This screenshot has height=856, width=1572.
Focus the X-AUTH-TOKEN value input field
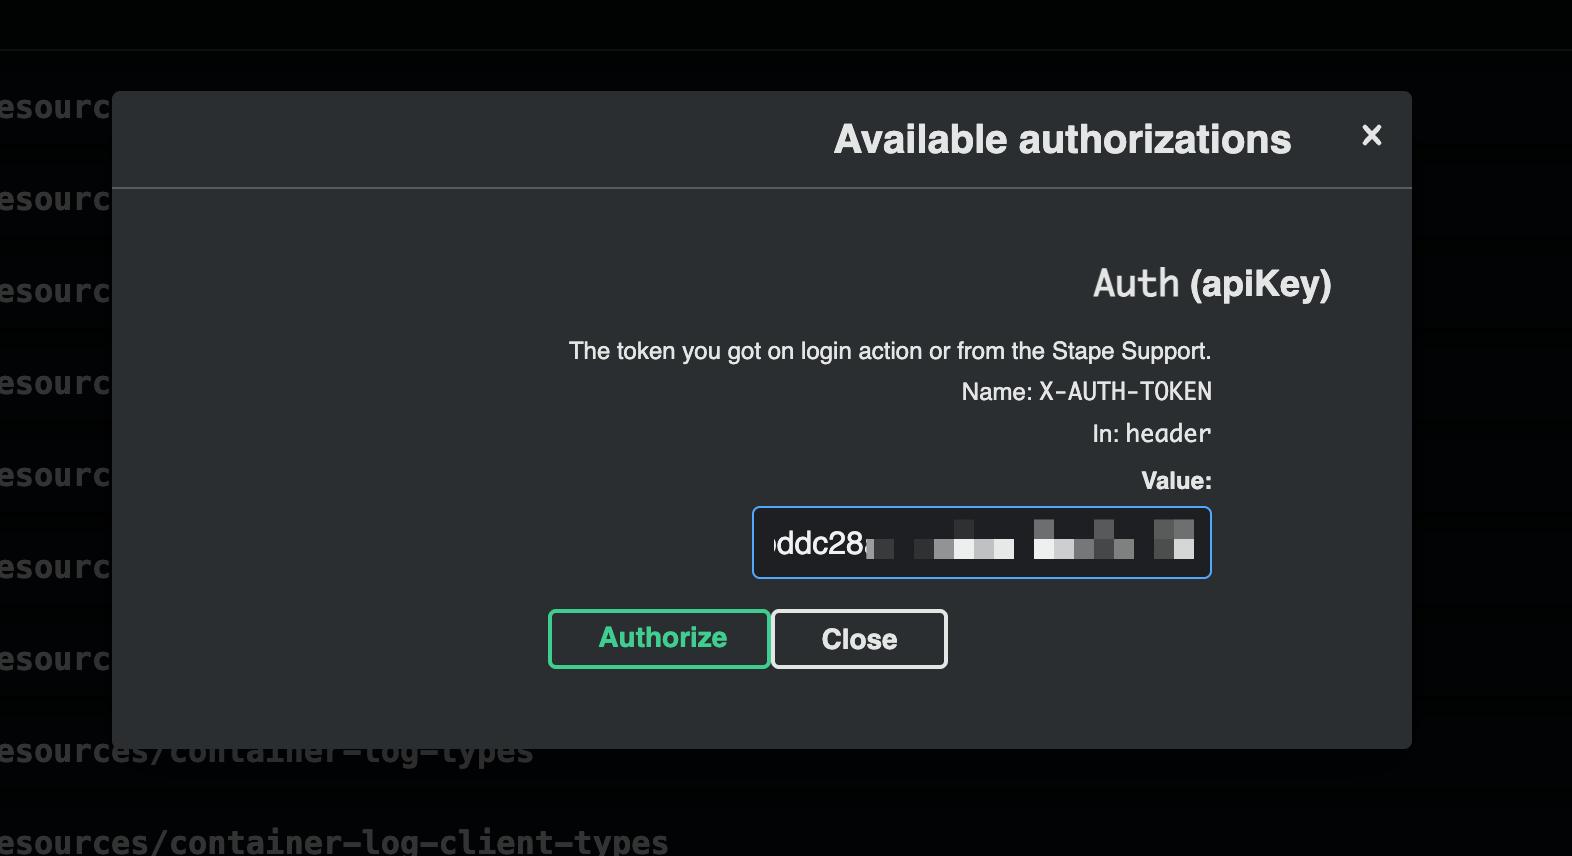click(982, 543)
